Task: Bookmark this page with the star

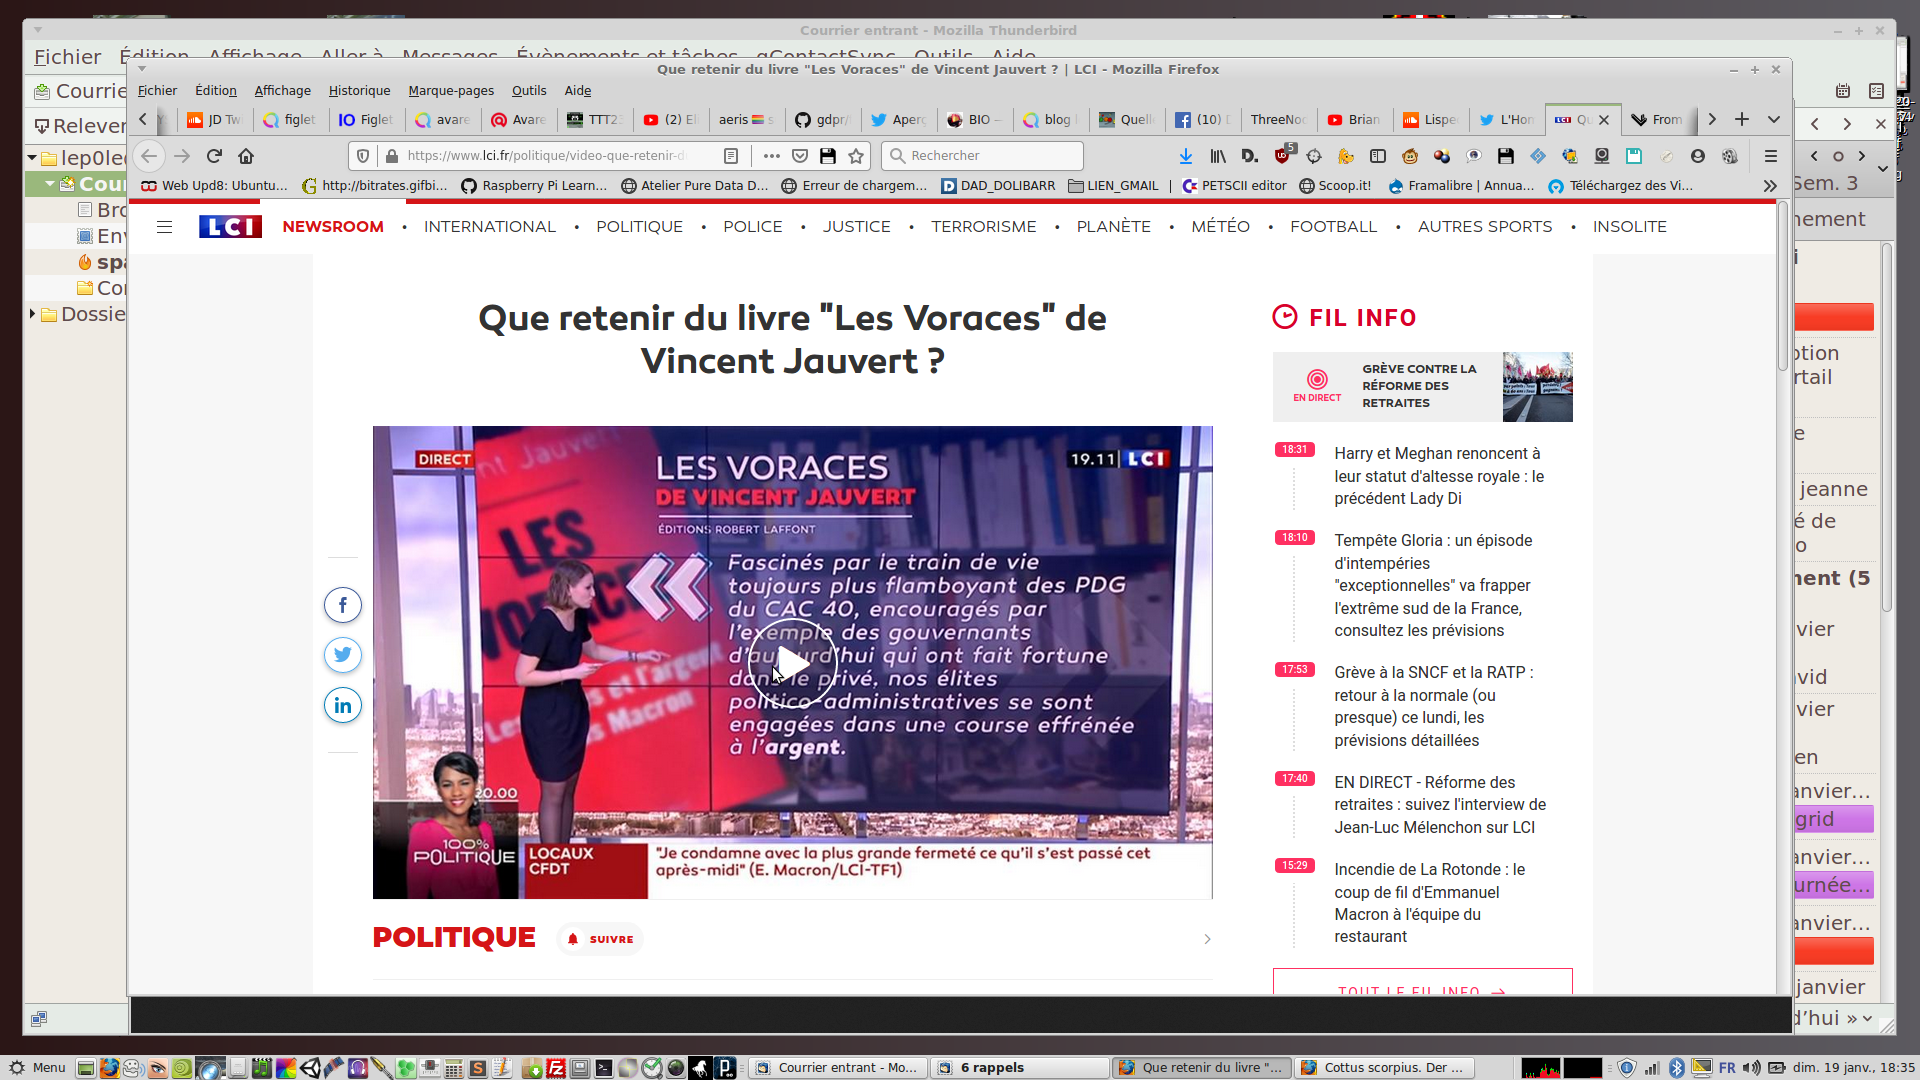Action: point(856,156)
